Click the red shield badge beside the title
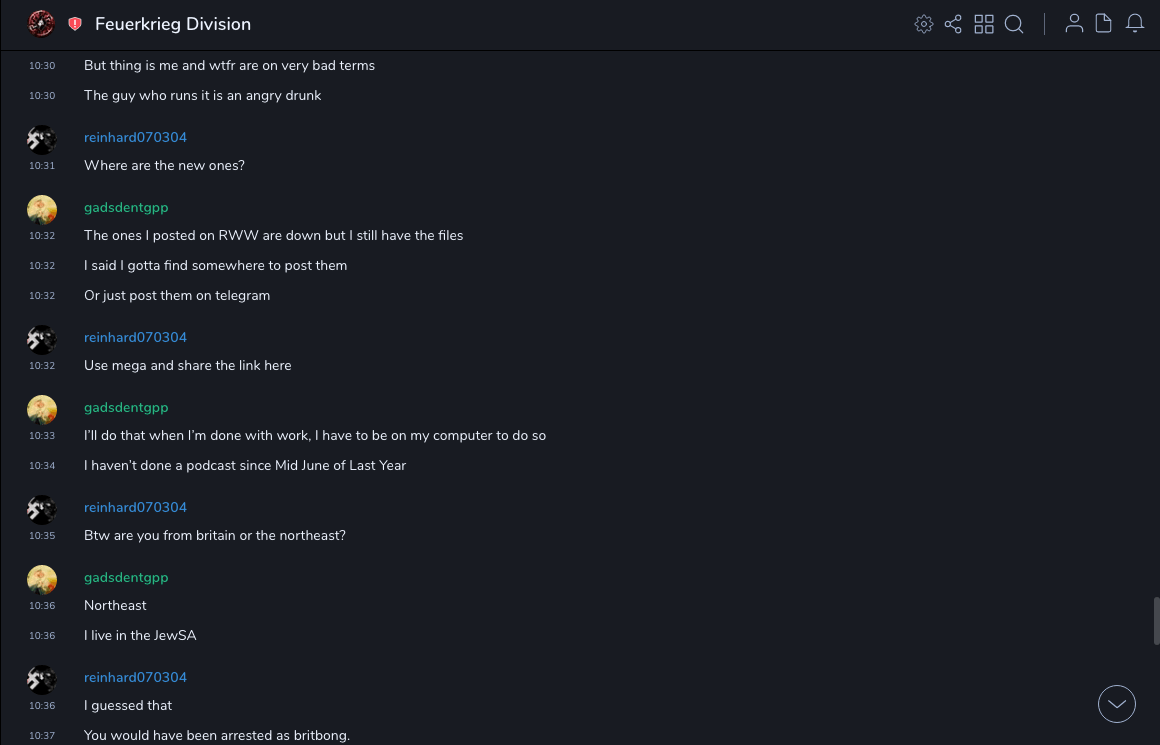Image resolution: width=1160 pixels, height=745 pixels. 75,24
